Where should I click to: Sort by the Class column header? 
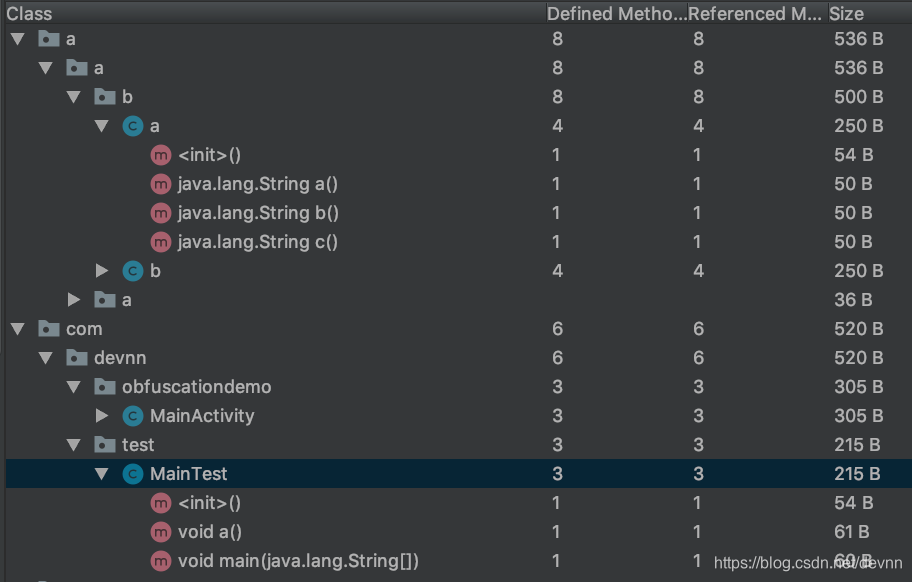click(x=30, y=14)
